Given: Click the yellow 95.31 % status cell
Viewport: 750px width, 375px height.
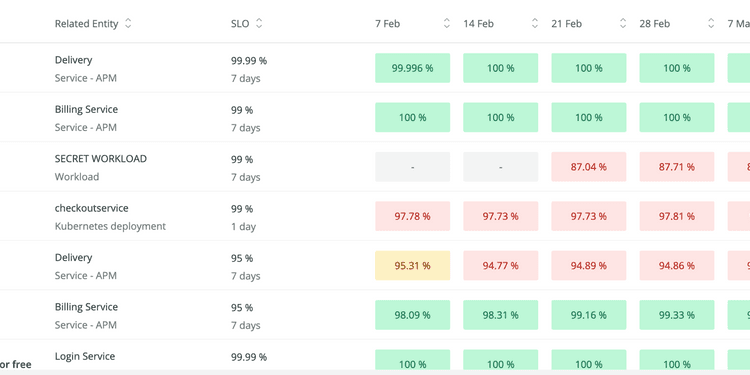Looking at the screenshot, I should [412, 265].
